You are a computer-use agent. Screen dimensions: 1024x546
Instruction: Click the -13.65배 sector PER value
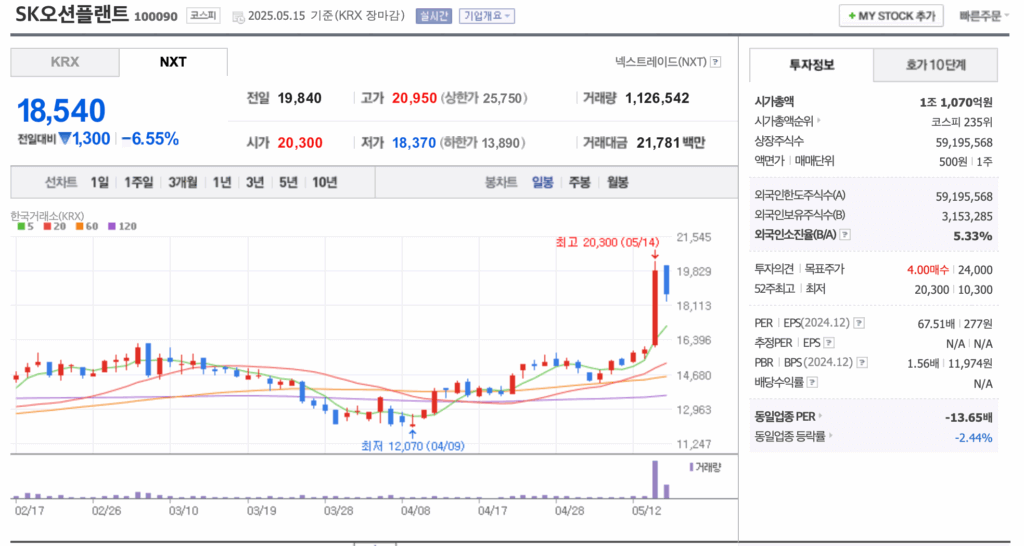968,417
